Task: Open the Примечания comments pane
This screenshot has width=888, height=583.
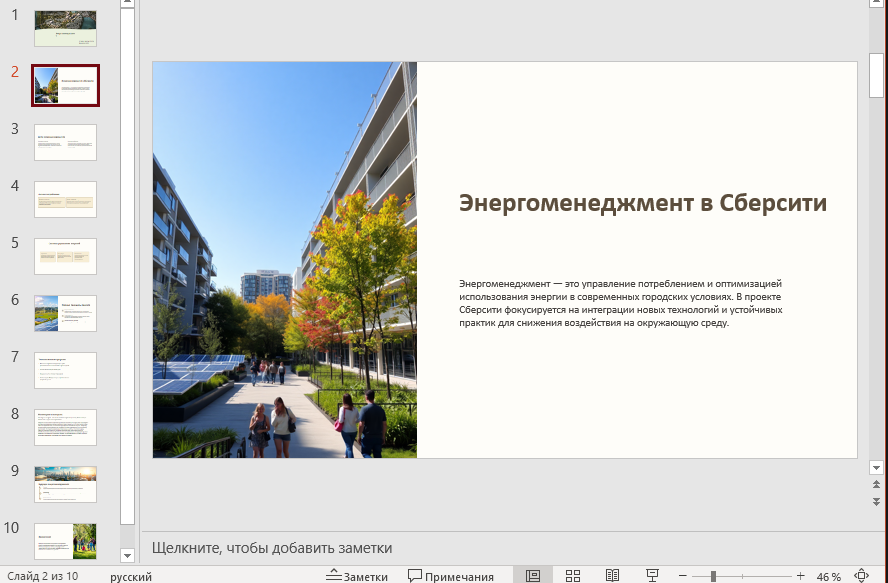Action: (451, 576)
